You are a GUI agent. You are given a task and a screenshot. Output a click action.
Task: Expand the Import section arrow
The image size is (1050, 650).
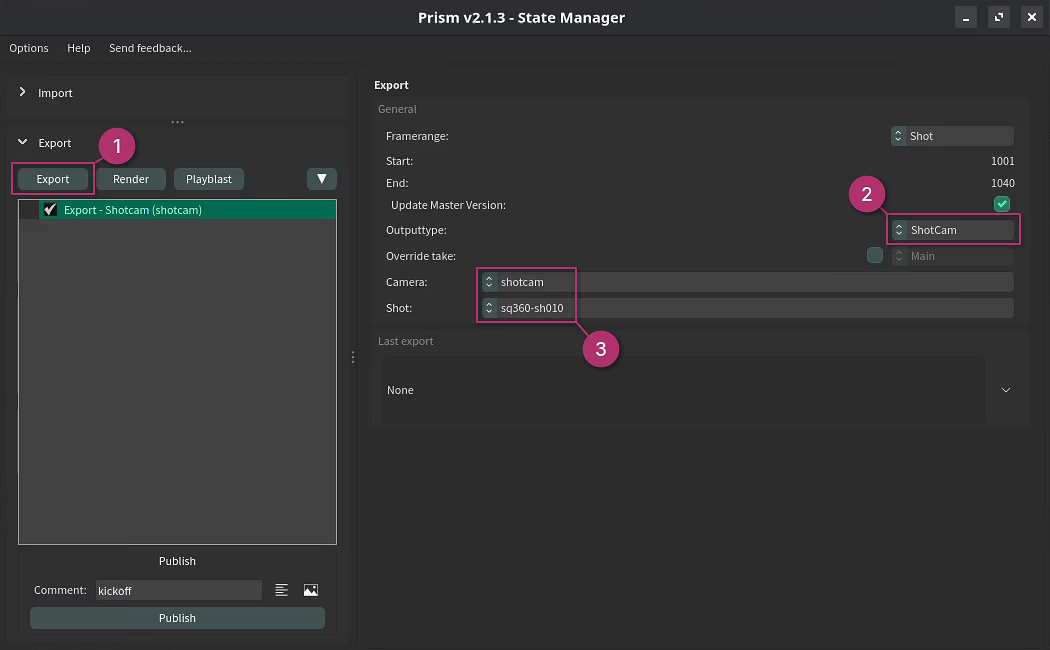click(x=22, y=92)
